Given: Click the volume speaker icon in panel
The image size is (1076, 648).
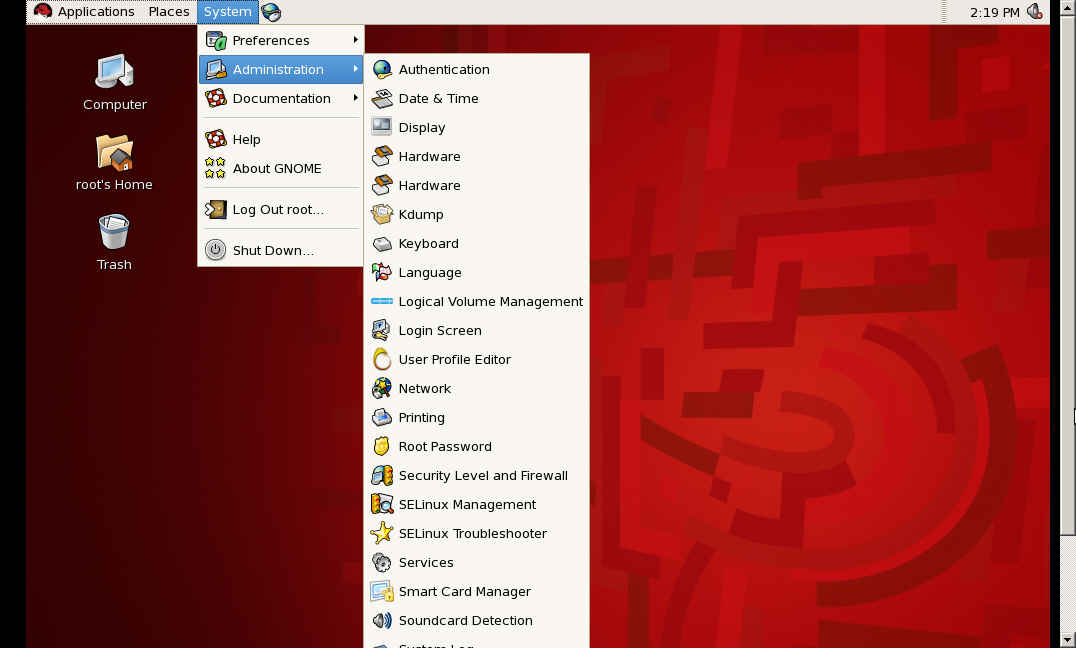Looking at the screenshot, I should pos(1034,11).
